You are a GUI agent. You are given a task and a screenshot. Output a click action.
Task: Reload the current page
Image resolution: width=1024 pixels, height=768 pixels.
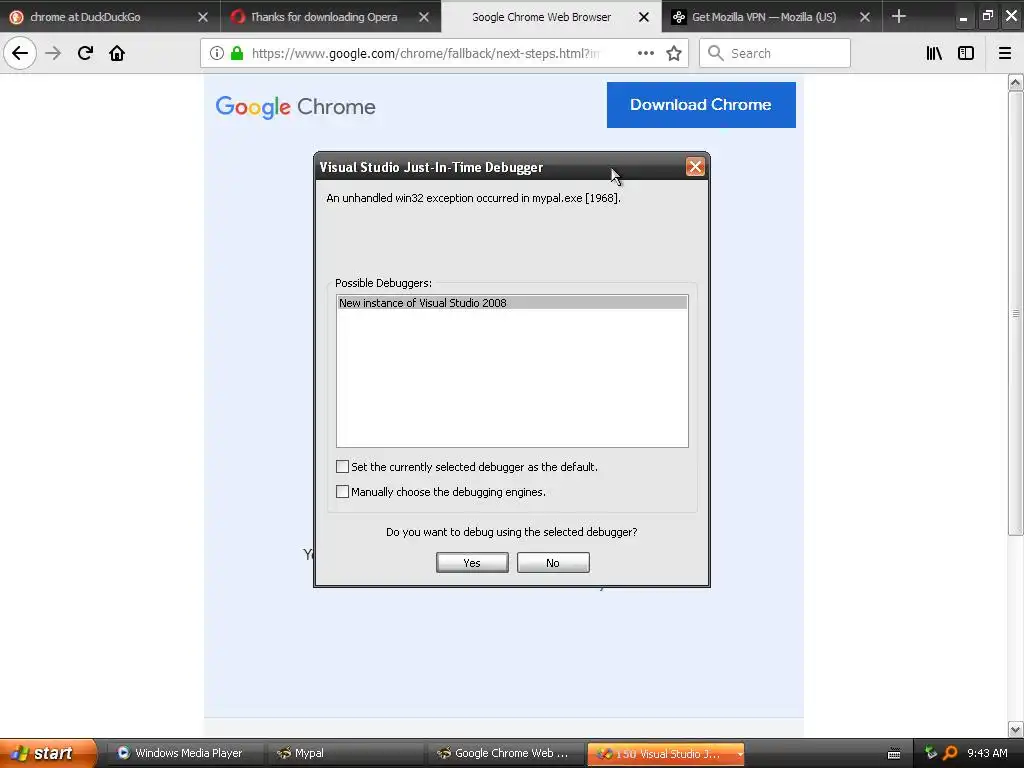(x=85, y=53)
